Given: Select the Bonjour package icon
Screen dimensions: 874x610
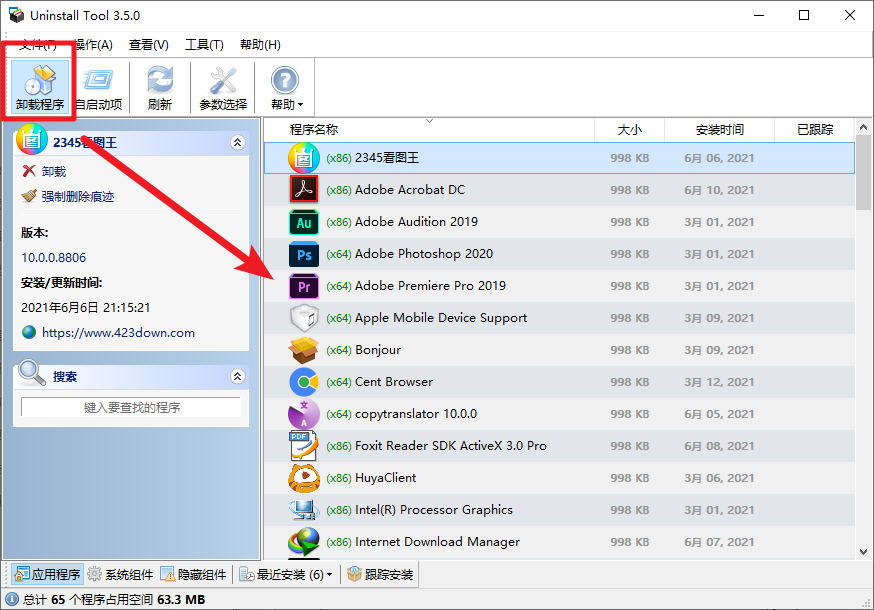Looking at the screenshot, I should [304, 350].
